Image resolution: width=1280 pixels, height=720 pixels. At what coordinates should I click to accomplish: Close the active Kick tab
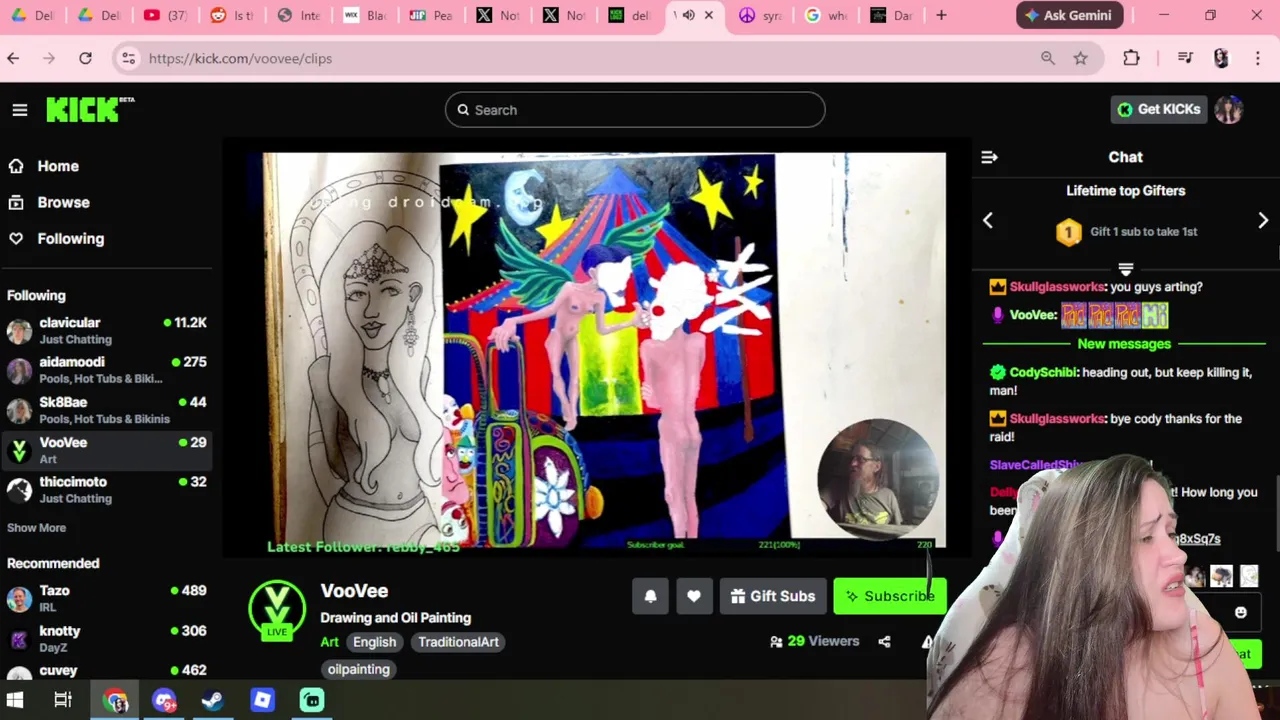point(709,15)
